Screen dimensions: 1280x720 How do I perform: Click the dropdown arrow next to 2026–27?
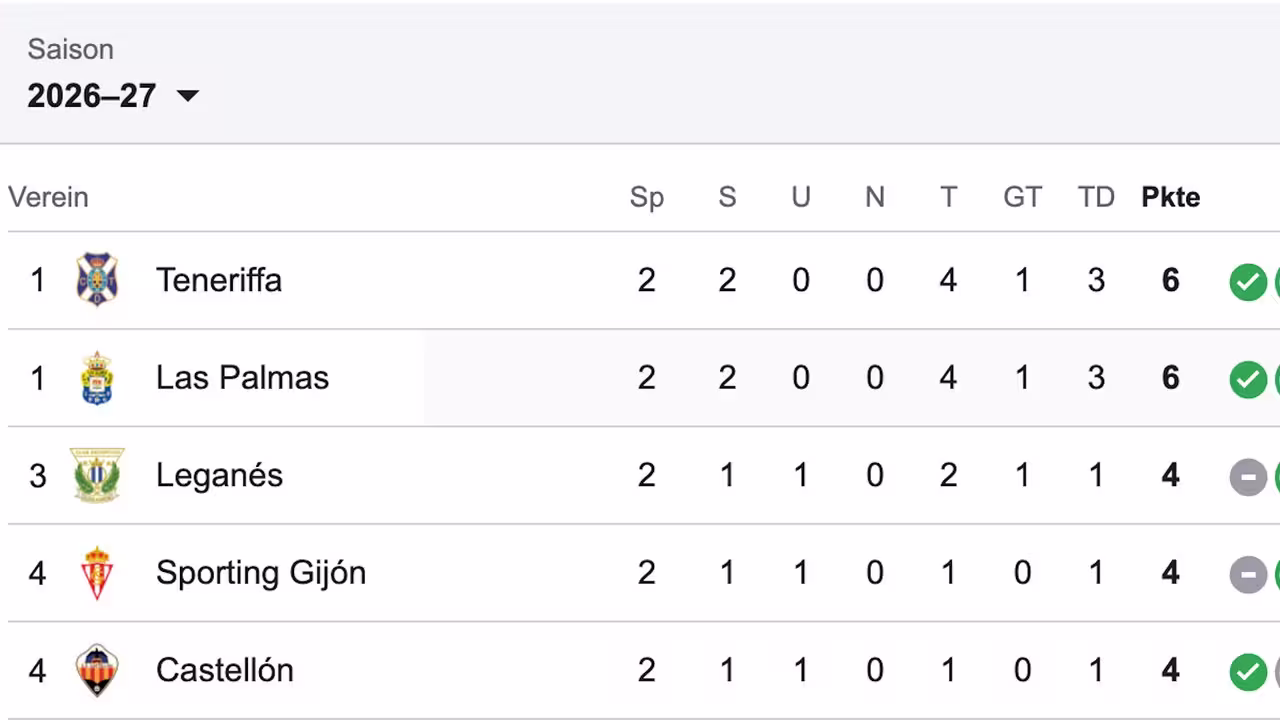[187, 96]
